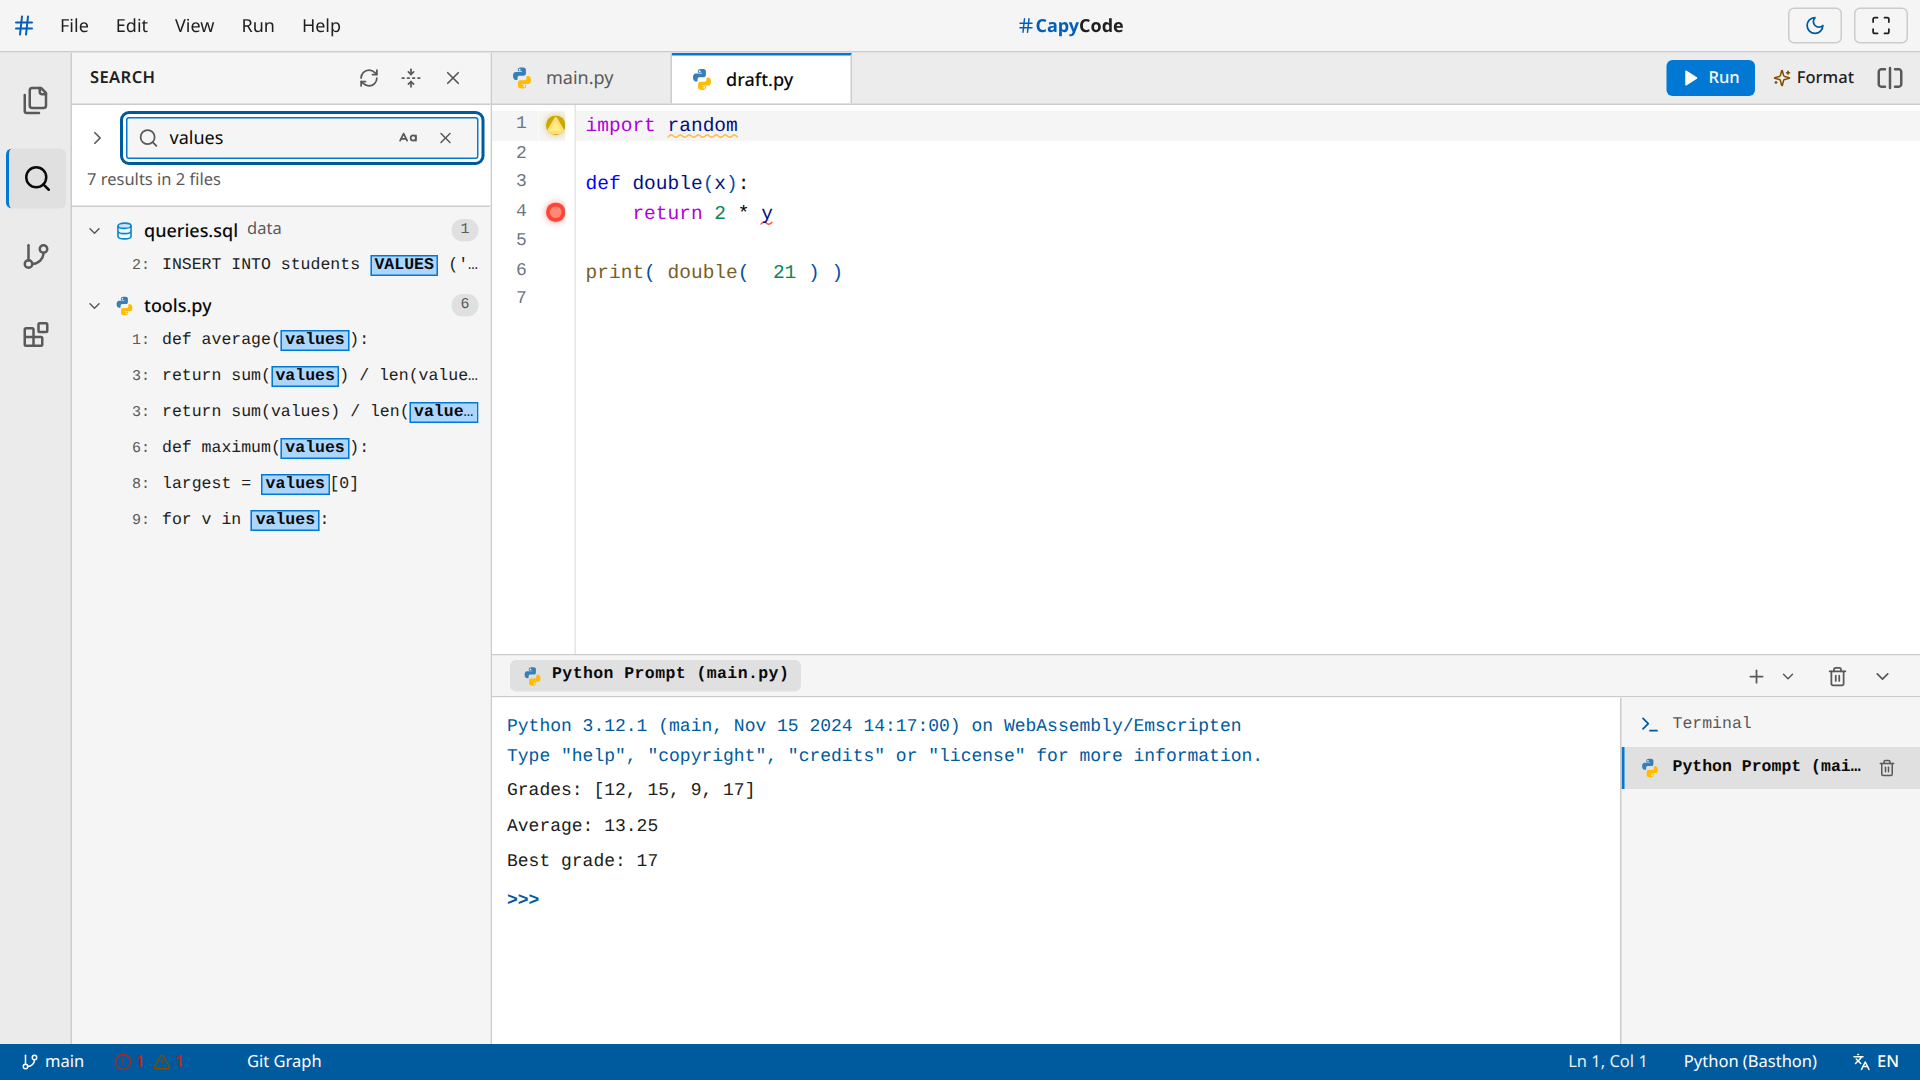1920x1080 pixels.
Task: Open the Run menu
Action: [x=258, y=26]
